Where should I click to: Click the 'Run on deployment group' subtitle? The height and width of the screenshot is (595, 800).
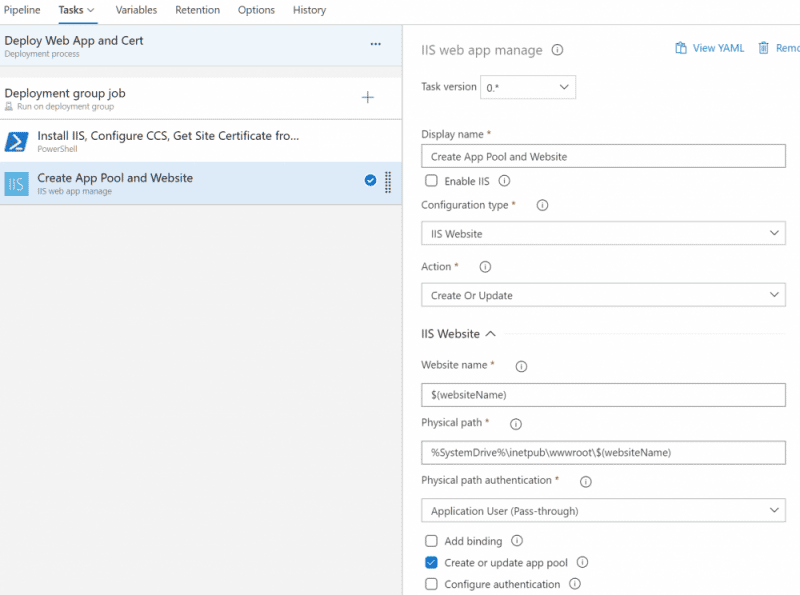[x=65, y=107]
